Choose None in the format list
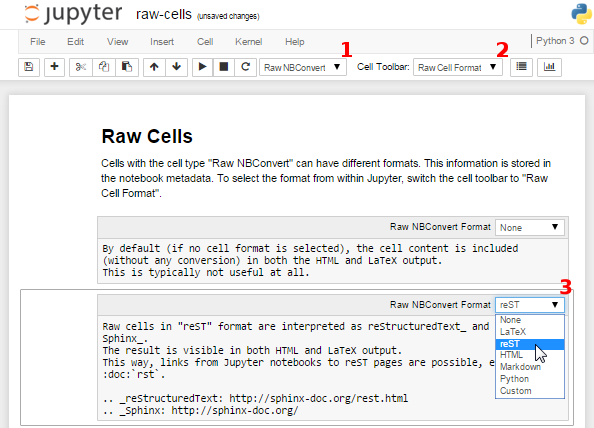Viewport: 594px width, 428px height. (x=530, y=320)
